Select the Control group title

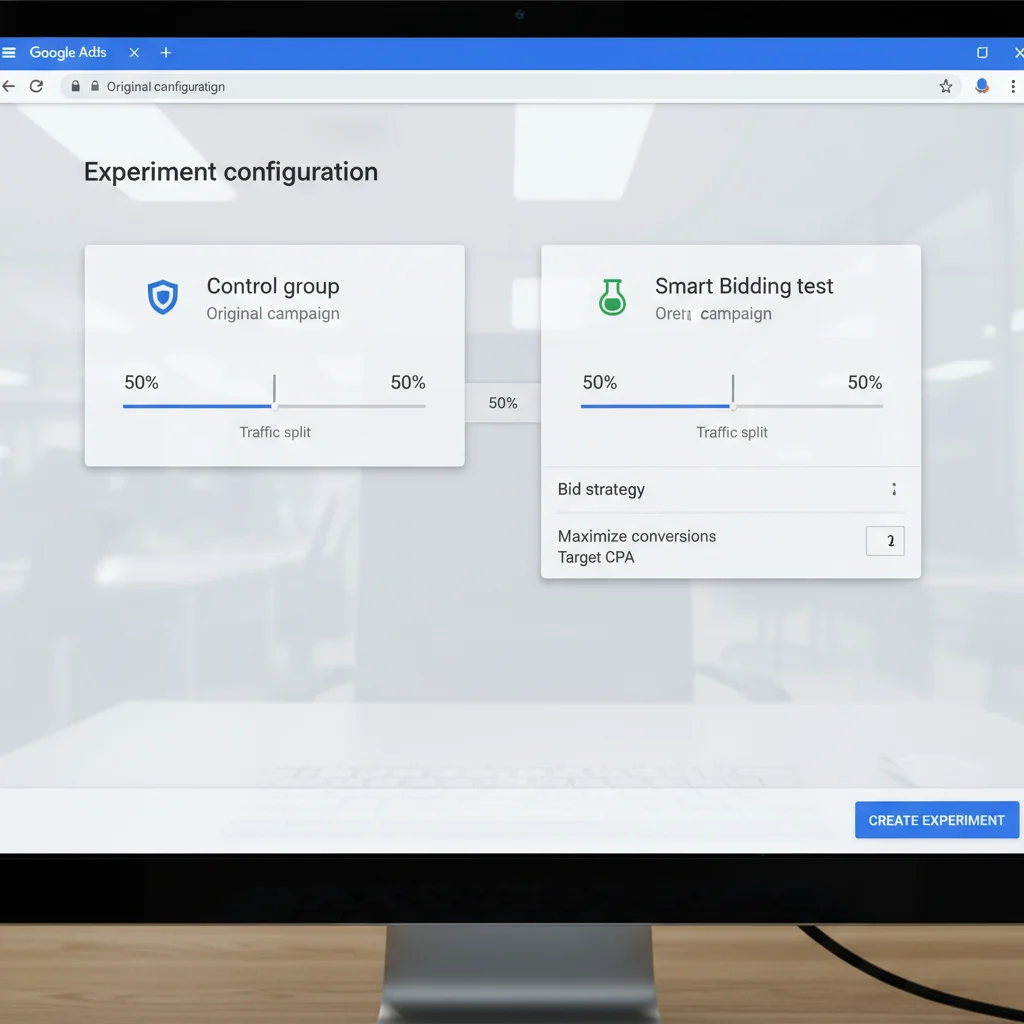point(273,286)
